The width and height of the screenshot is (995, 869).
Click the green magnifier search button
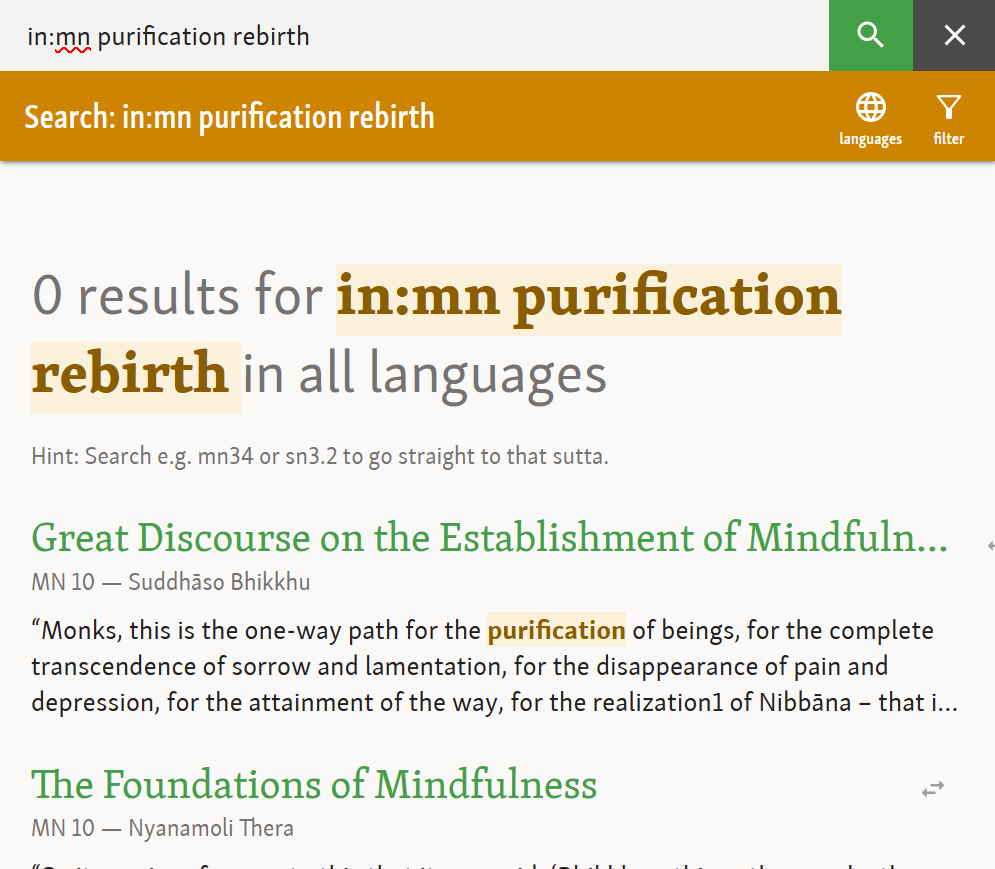click(x=871, y=36)
